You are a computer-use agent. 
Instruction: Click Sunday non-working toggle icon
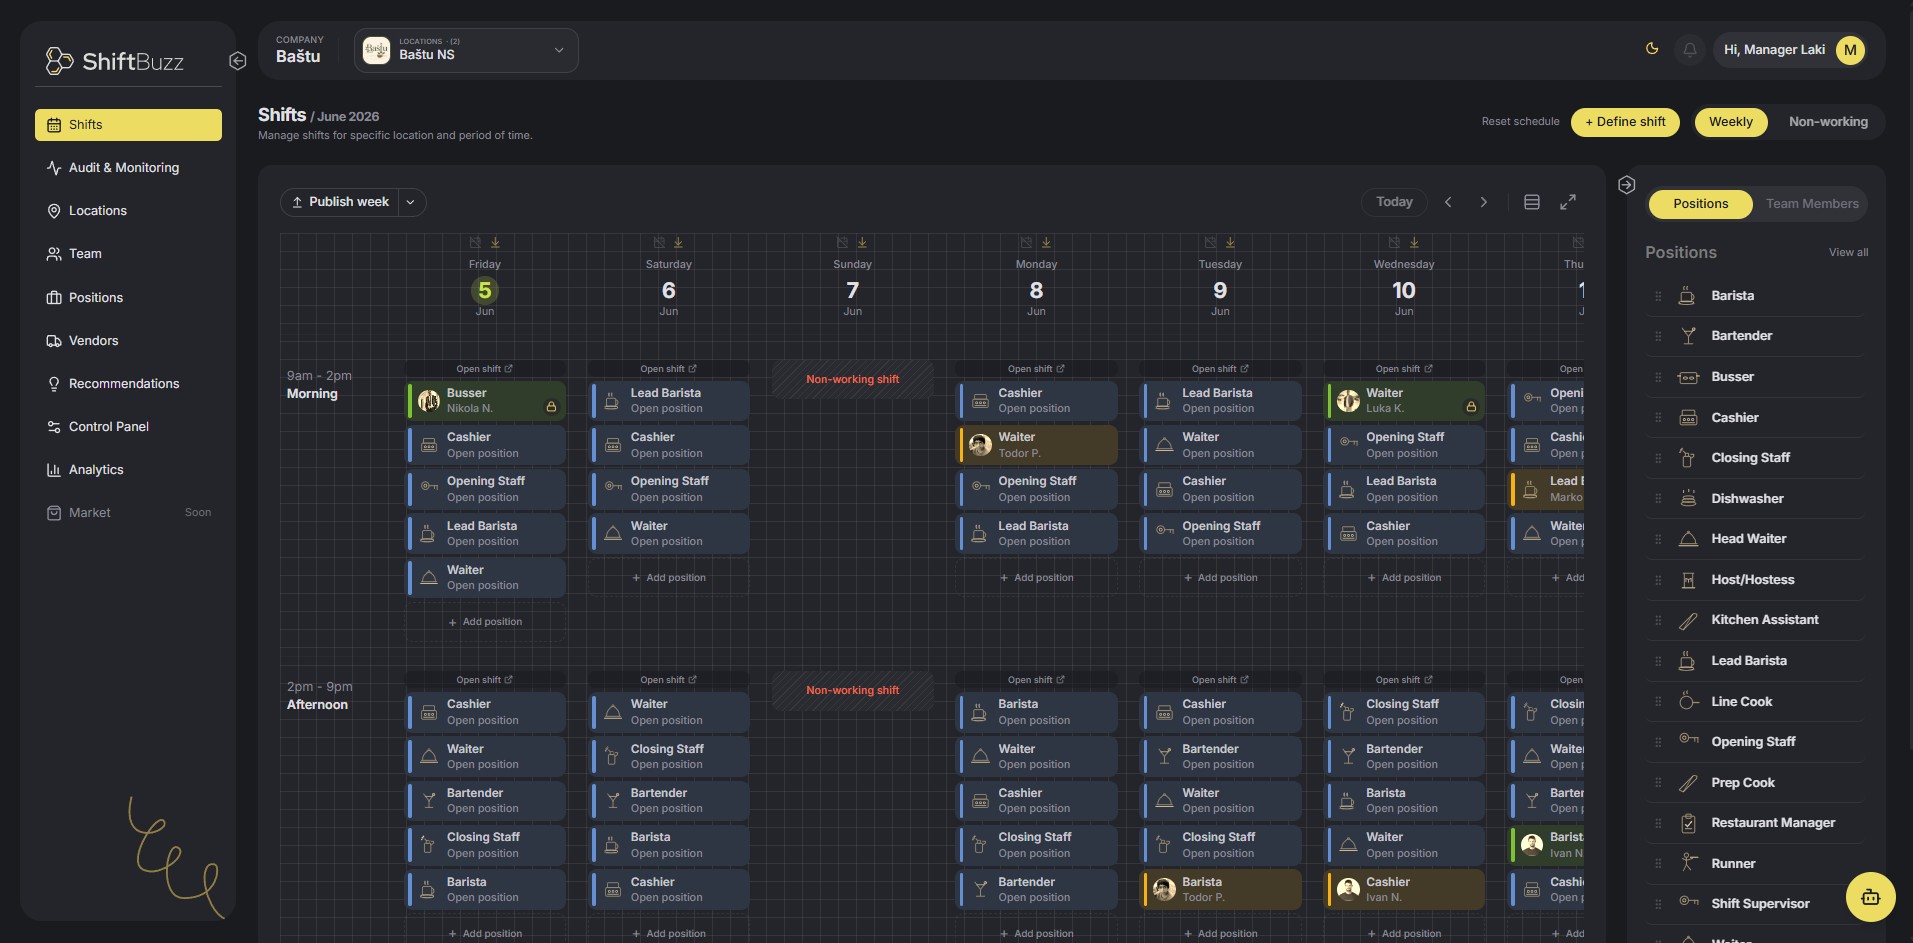842,243
